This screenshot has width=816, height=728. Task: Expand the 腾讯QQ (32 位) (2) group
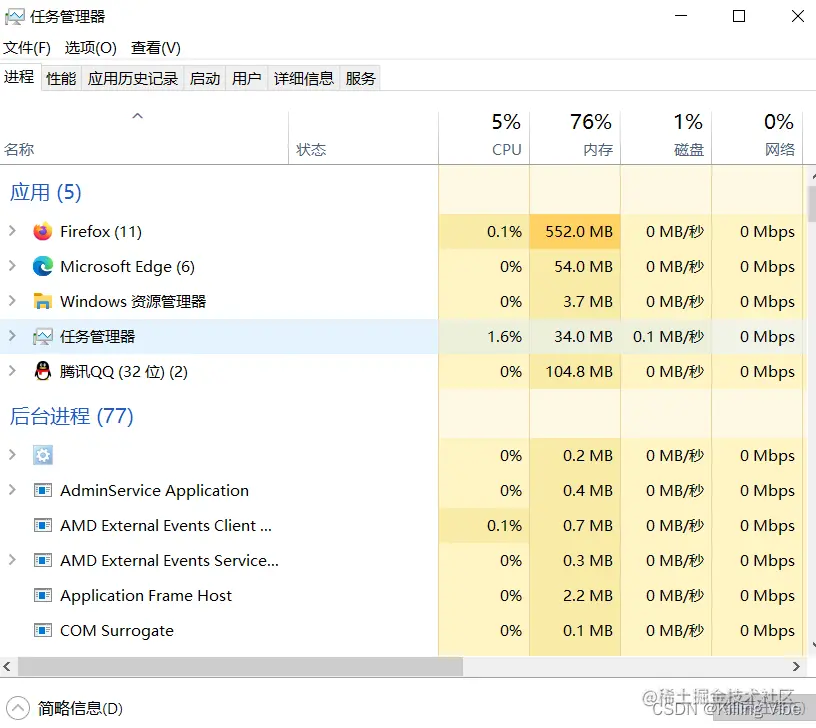(x=12, y=371)
